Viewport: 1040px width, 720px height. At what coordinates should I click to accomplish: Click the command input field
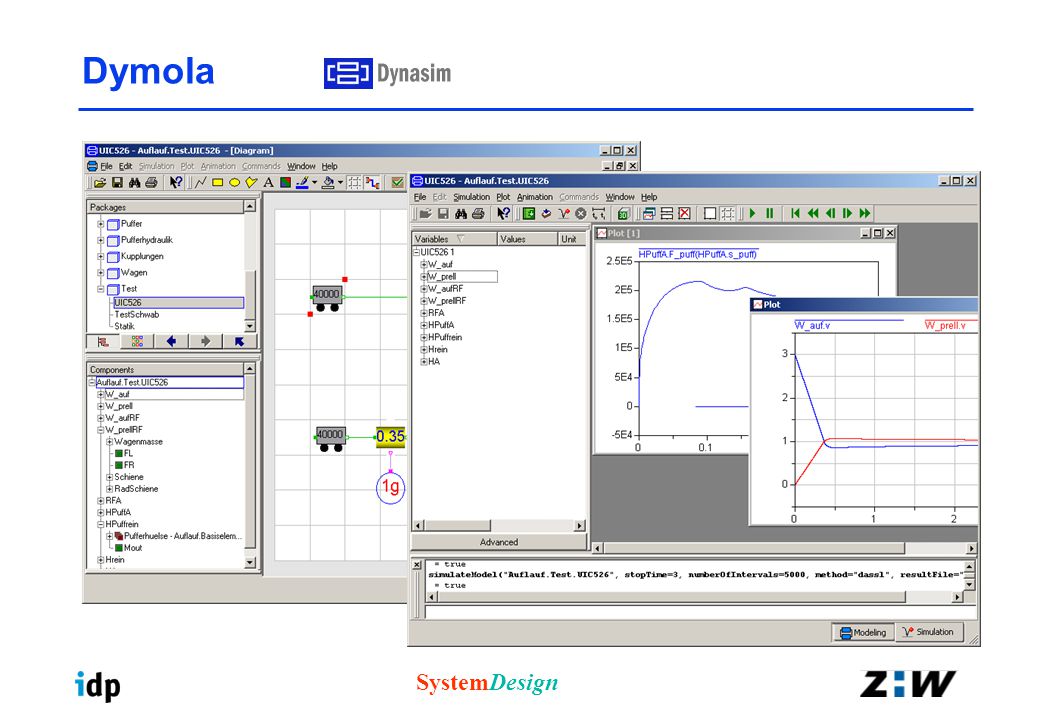point(700,612)
